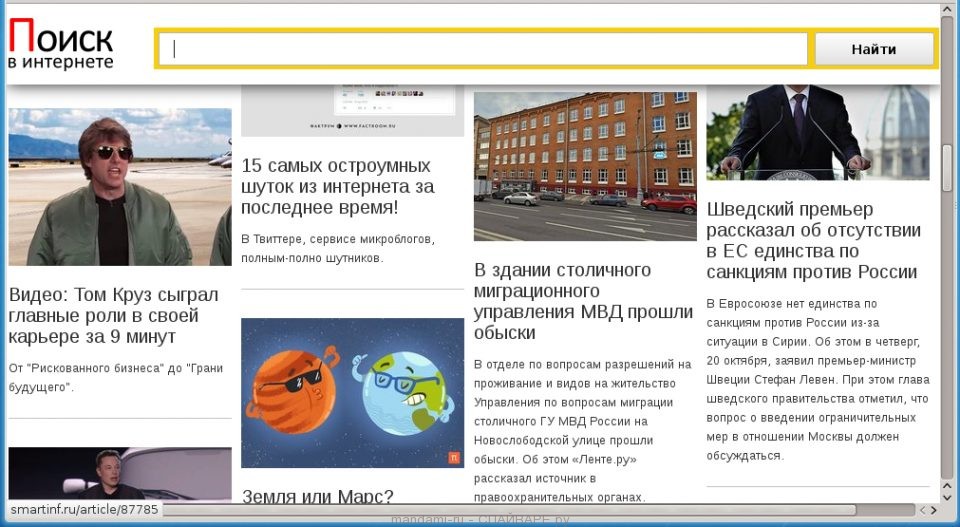The height and width of the screenshot is (527, 960).
Task: Open article "15 самых остроумных шуток из интернета"
Action: 338,186
